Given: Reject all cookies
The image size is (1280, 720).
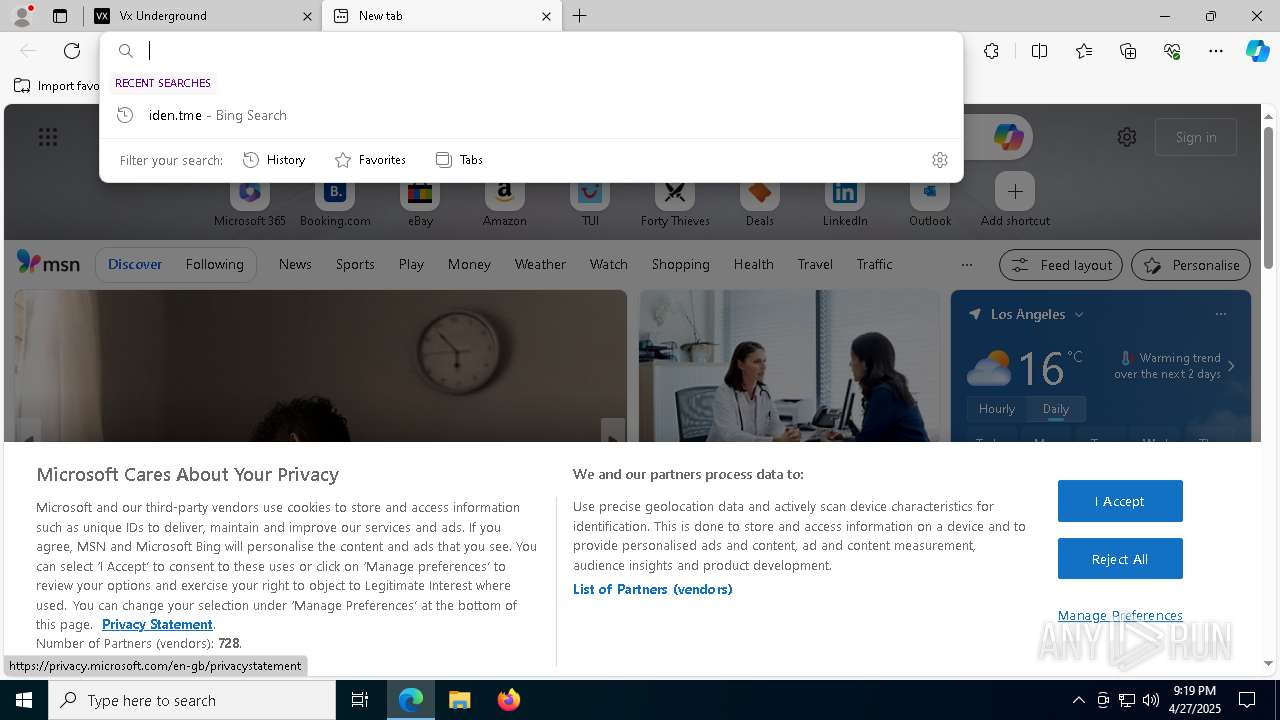Looking at the screenshot, I should click(x=1120, y=559).
